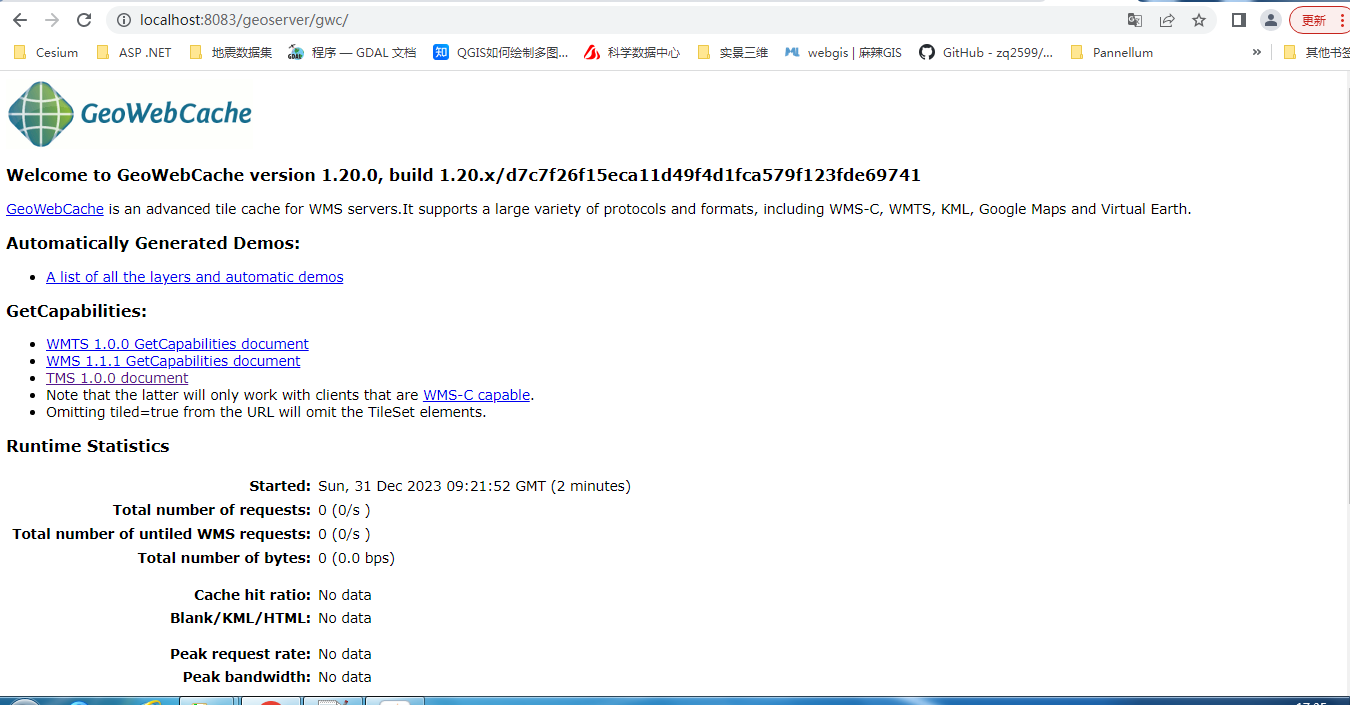Image resolution: width=1350 pixels, height=705 pixels.
Task: Toggle the browser side panel icon
Action: click(x=1239, y=20)
